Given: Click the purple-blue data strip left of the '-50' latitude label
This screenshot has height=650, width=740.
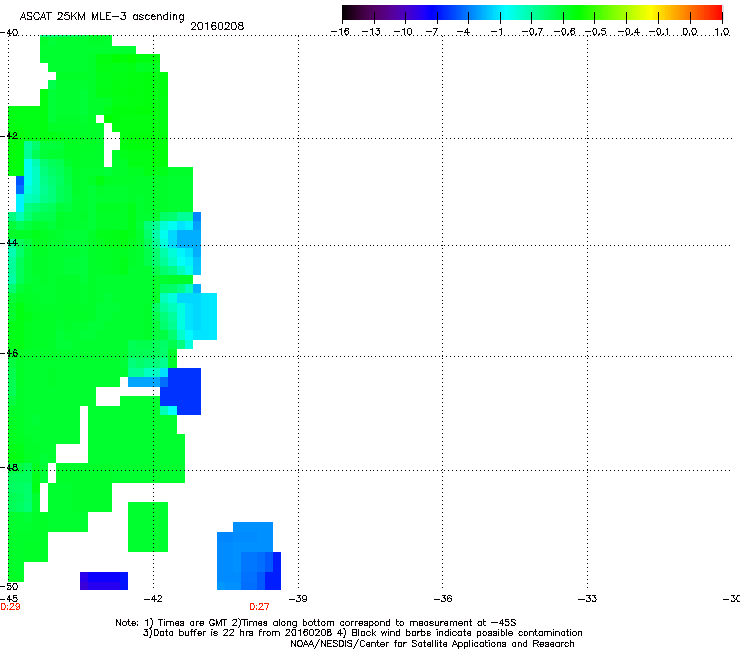Looking at the screenshot, I should pos(104,581).
